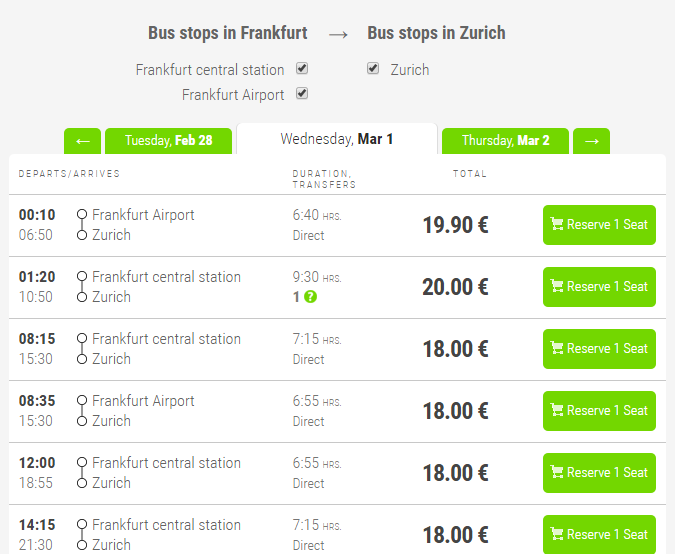The height and width of the screenshot is (554, 675).
Task: Click the transfer count for 01:20 trip
Action: point(296,297)
